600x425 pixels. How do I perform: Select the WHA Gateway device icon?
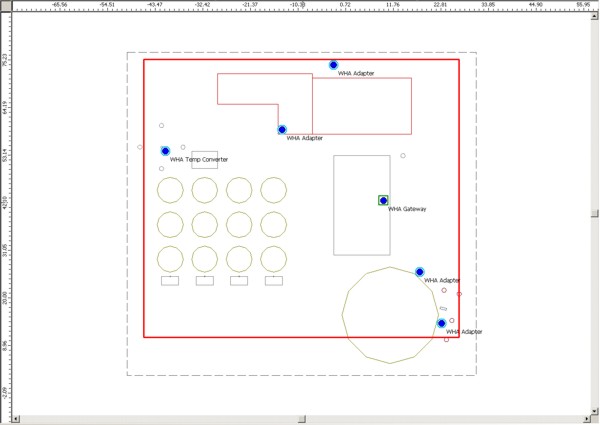(x=384, y=201)
